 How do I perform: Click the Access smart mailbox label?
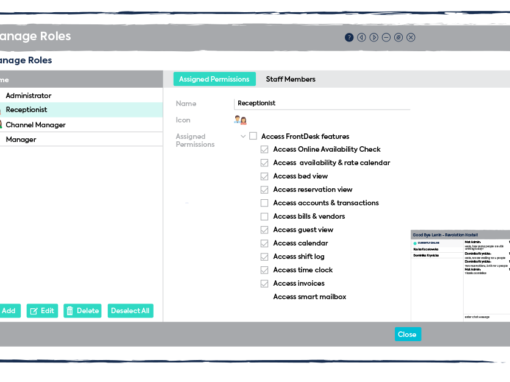pyautogui.click(x=310, y=297)
